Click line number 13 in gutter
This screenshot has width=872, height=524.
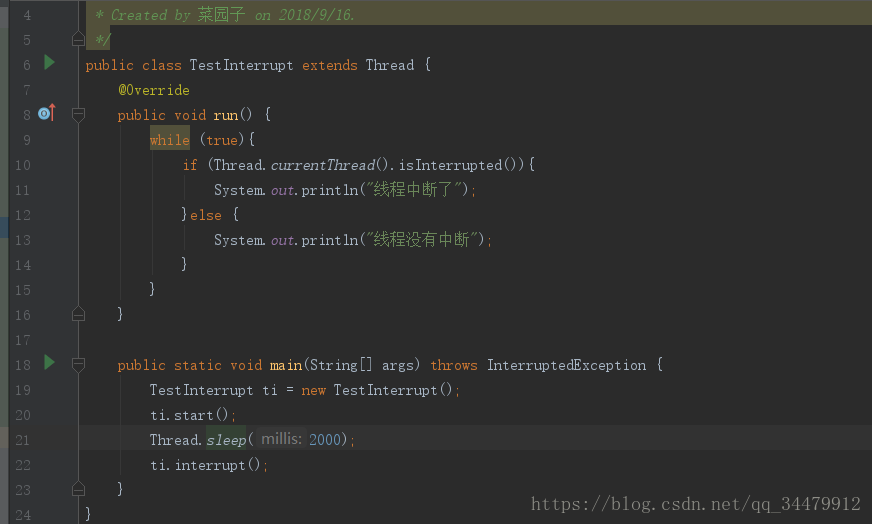tap(23, 240)
